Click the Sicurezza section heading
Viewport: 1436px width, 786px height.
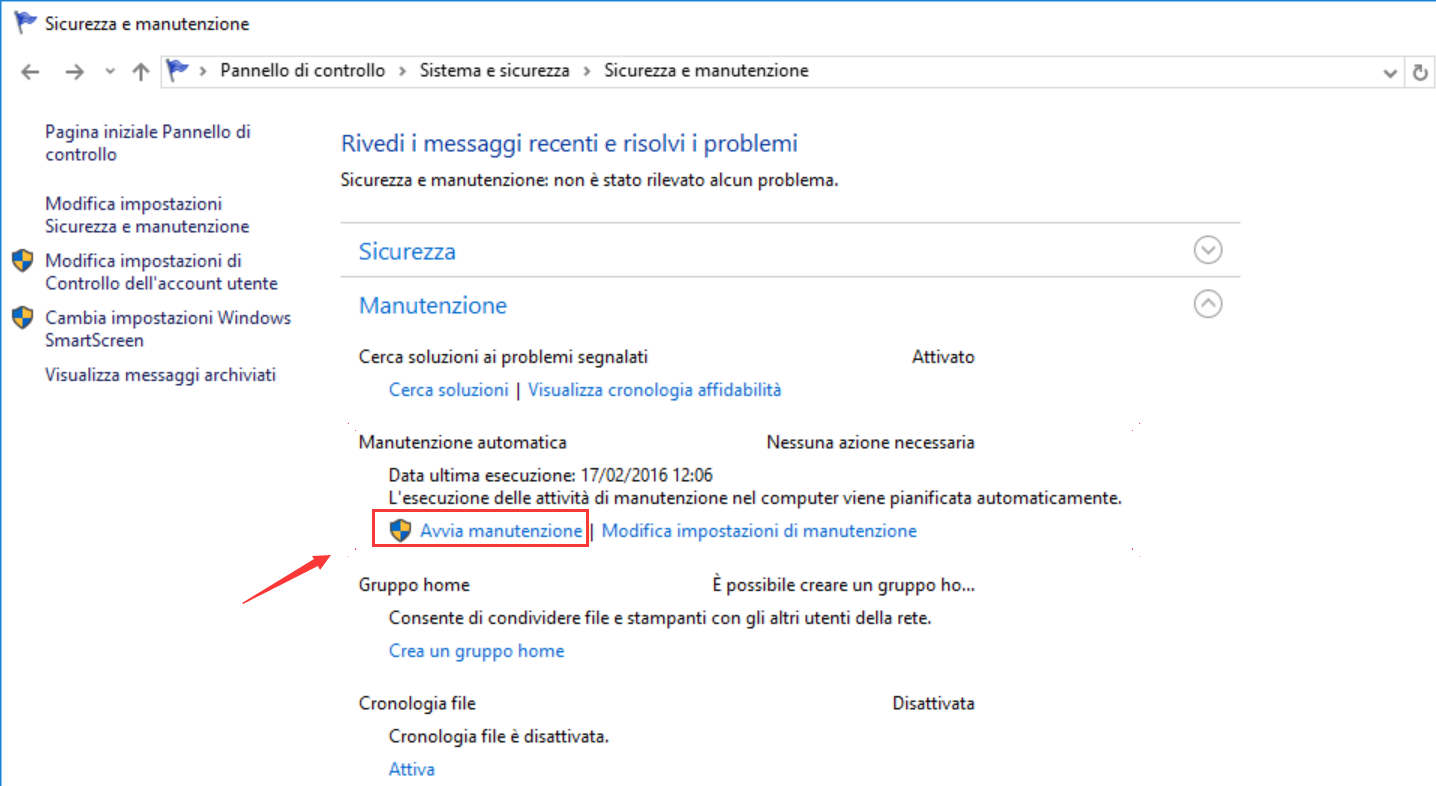407,251
